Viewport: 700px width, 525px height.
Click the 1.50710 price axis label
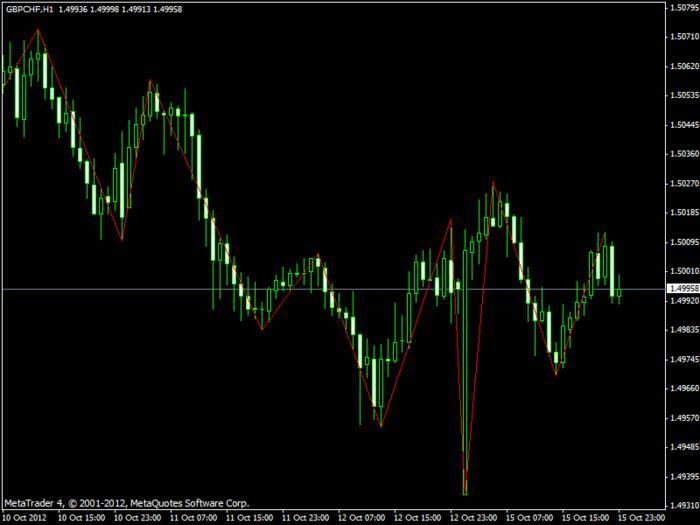click(684, 37)
